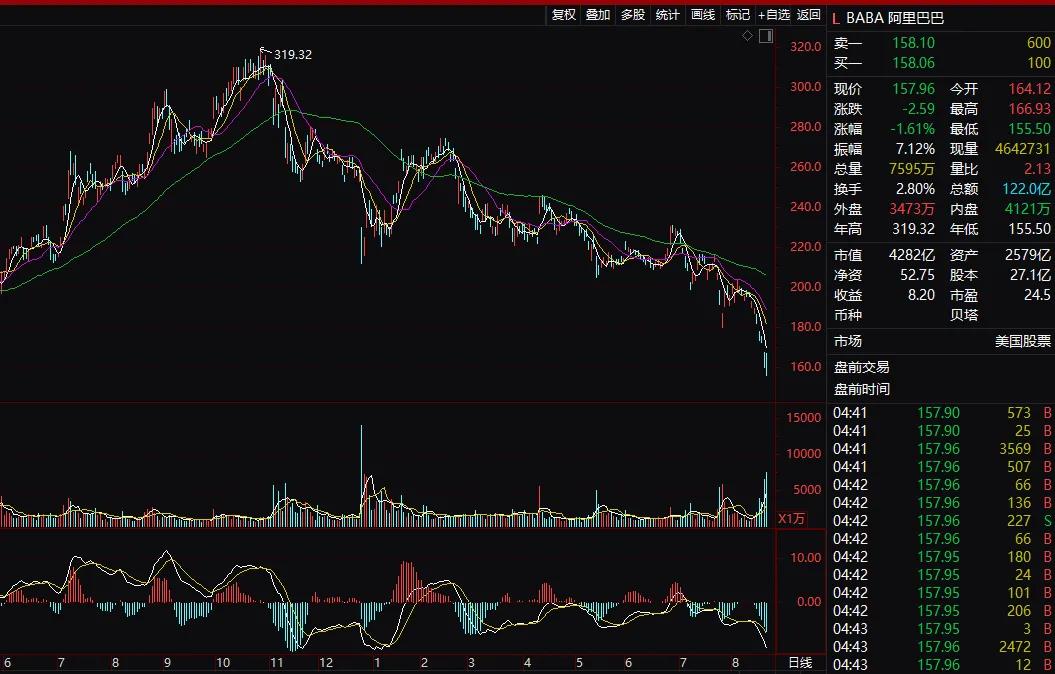Toggle the side panel layout icon
This screenshot has width=1055, height=674.
[766, 36]
